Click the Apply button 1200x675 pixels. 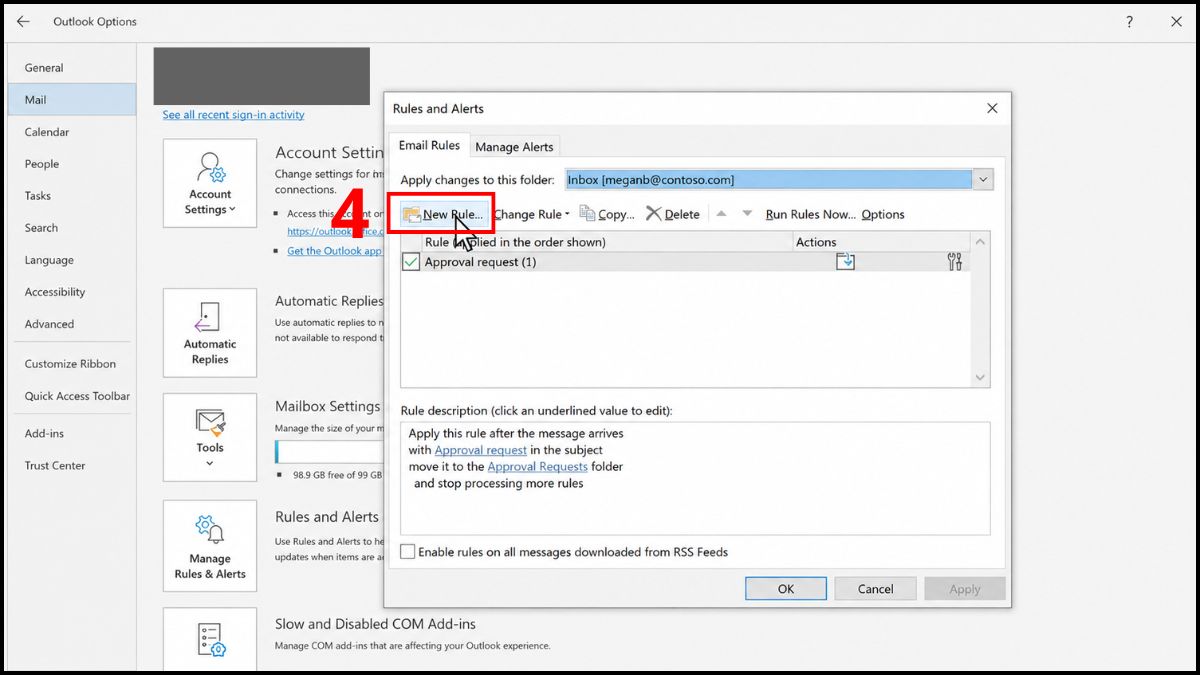965,589
